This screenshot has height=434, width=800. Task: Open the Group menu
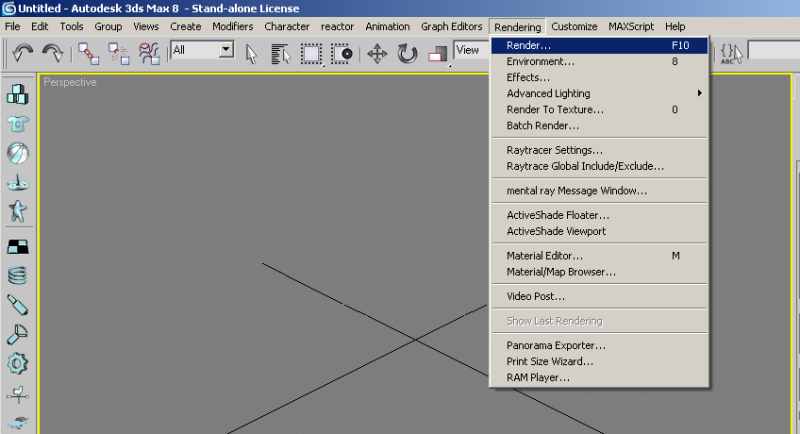[108, 27]
